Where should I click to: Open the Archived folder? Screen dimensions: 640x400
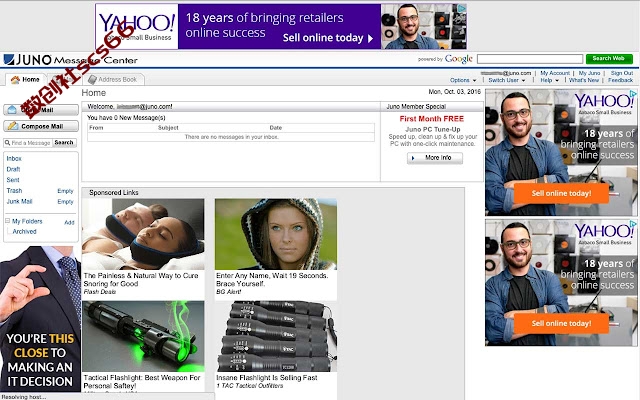click(x=24, y=231)
